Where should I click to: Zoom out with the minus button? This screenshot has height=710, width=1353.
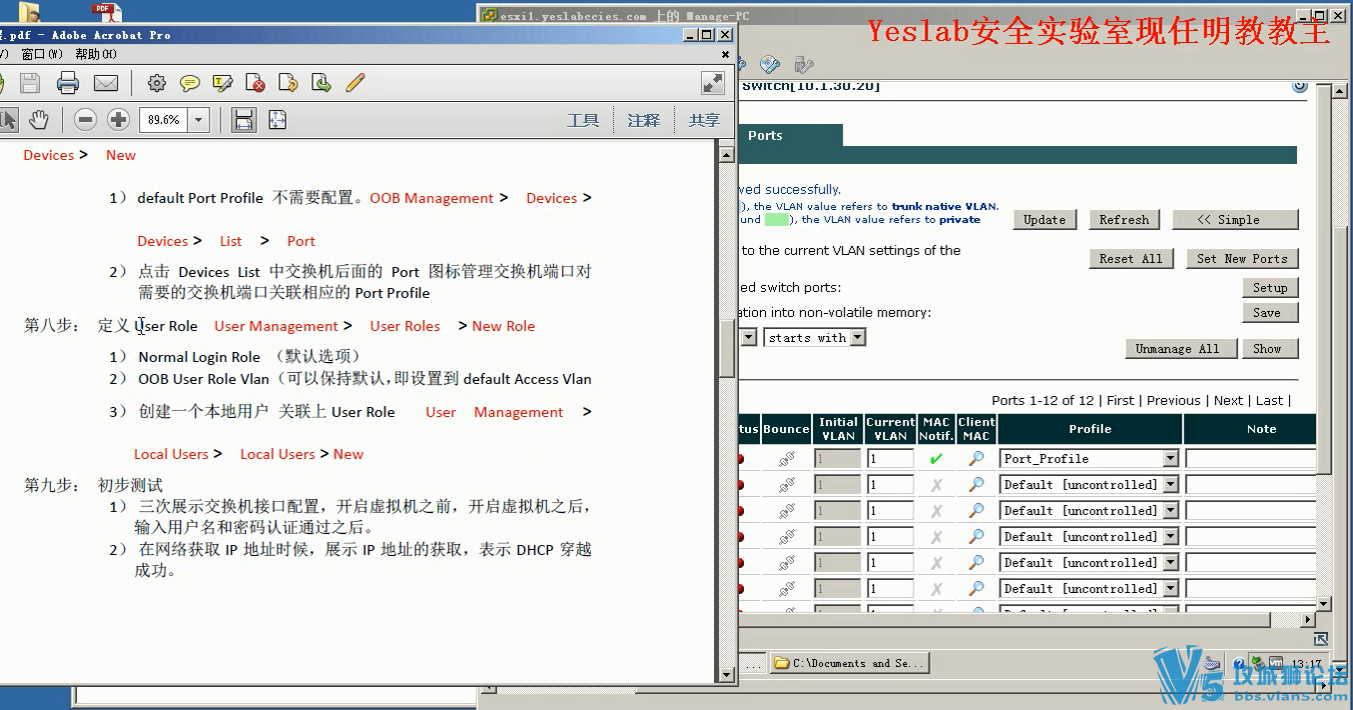pyautogui.click(x=86, y=120)
